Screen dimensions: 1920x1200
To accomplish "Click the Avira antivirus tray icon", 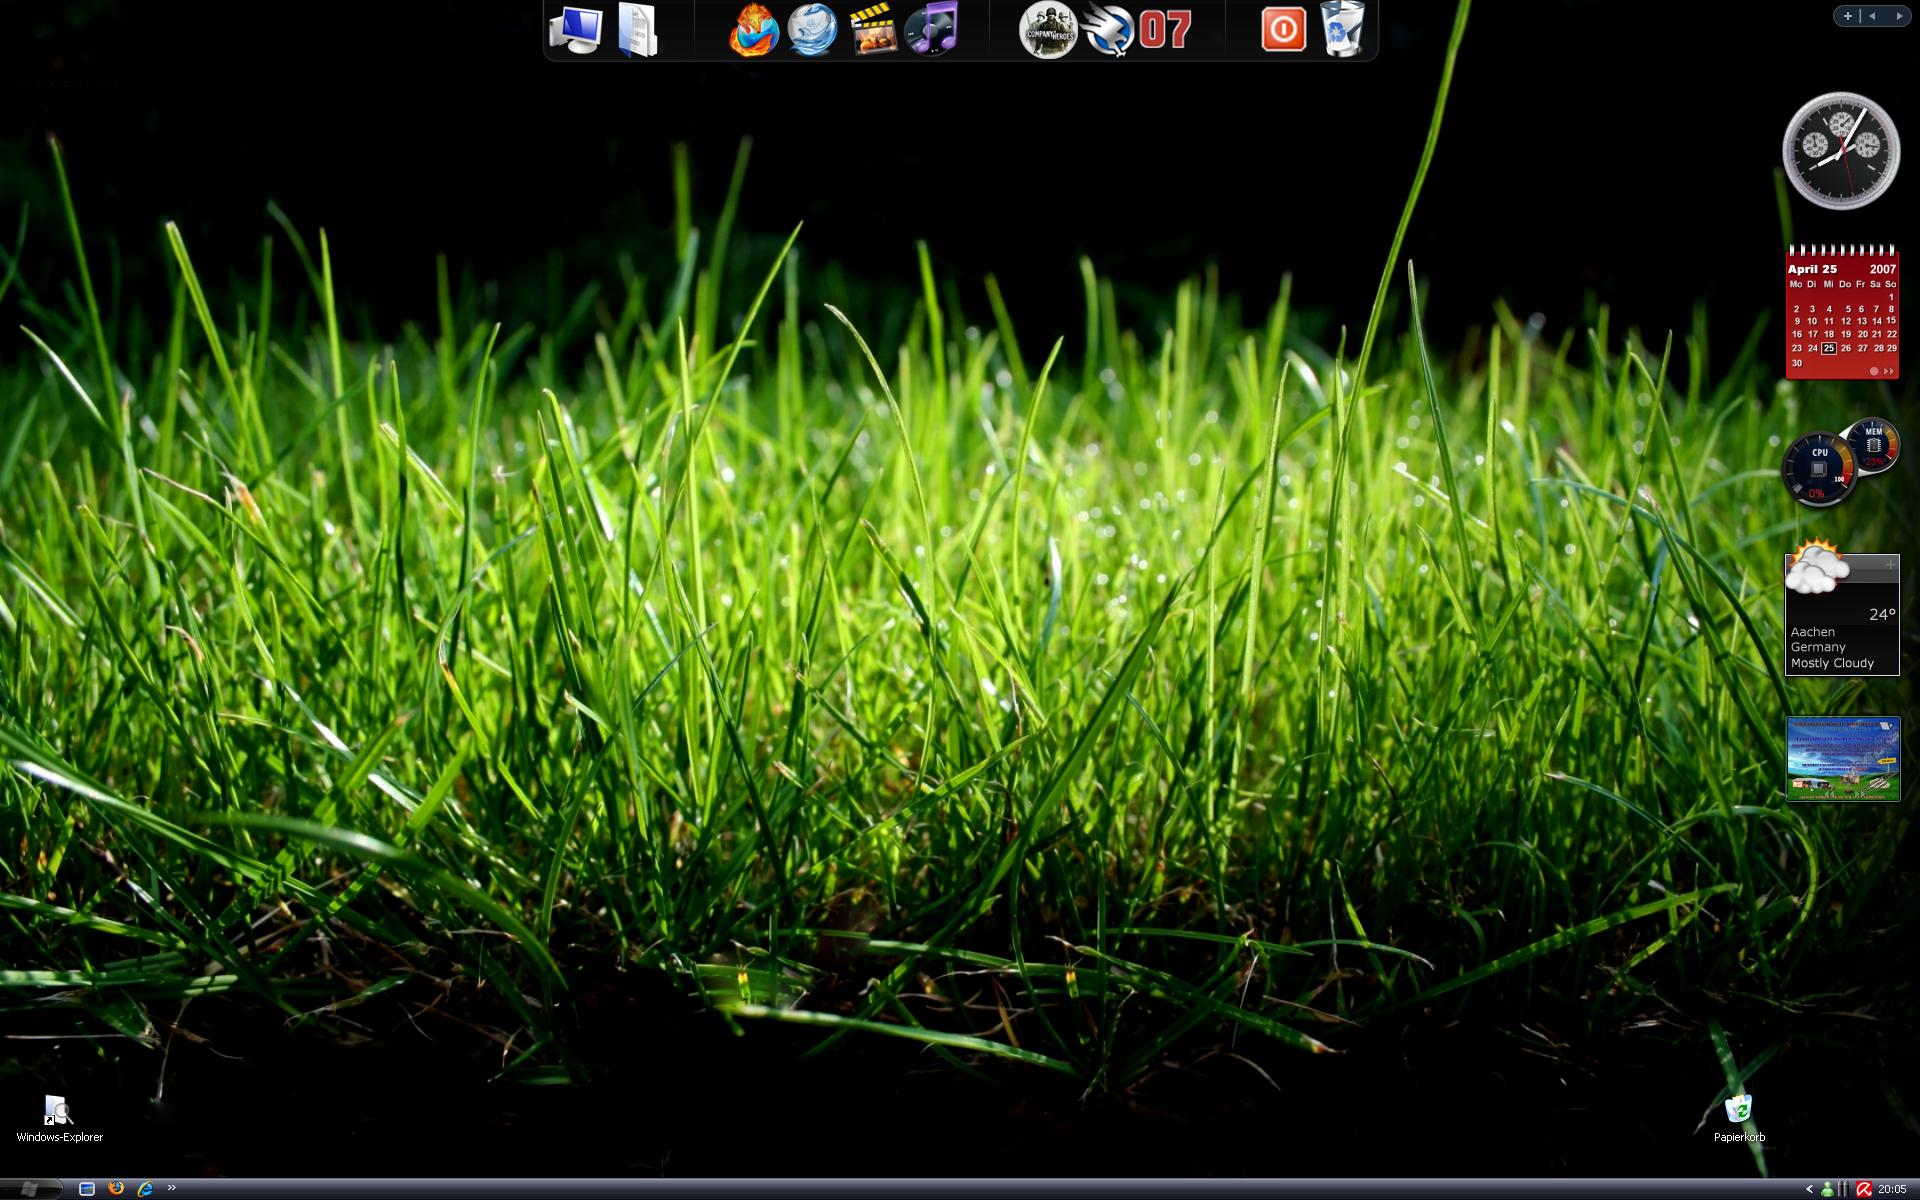I will point(1863,1189).
